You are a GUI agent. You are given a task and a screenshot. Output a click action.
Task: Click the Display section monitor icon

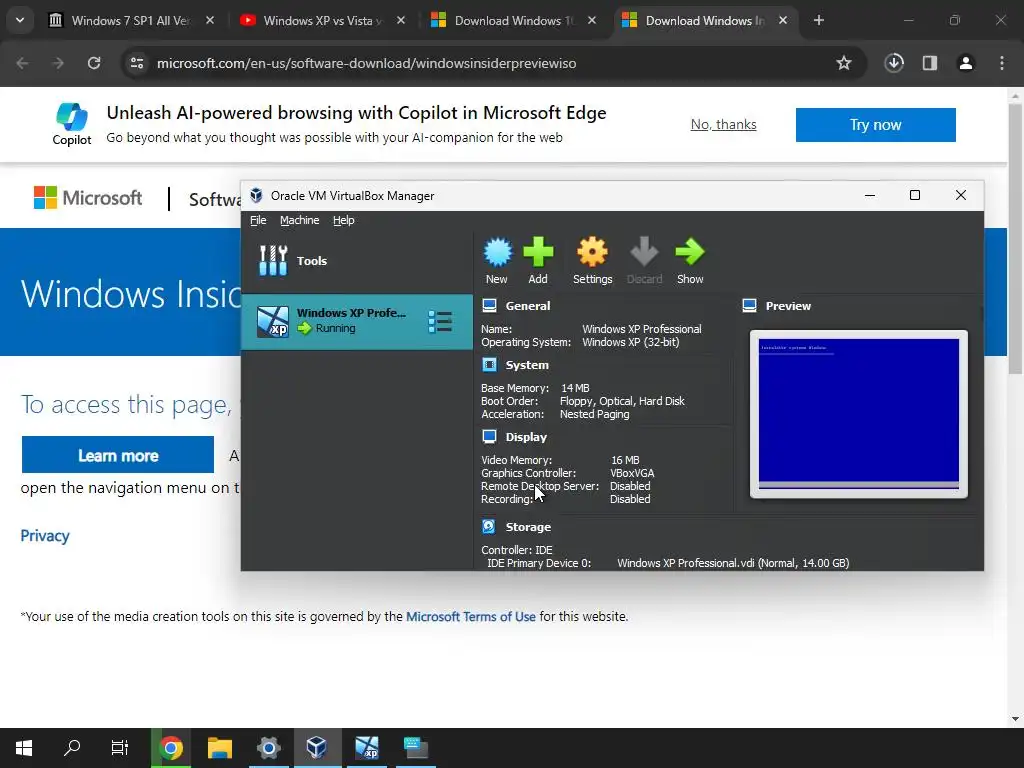coord(489,436)
